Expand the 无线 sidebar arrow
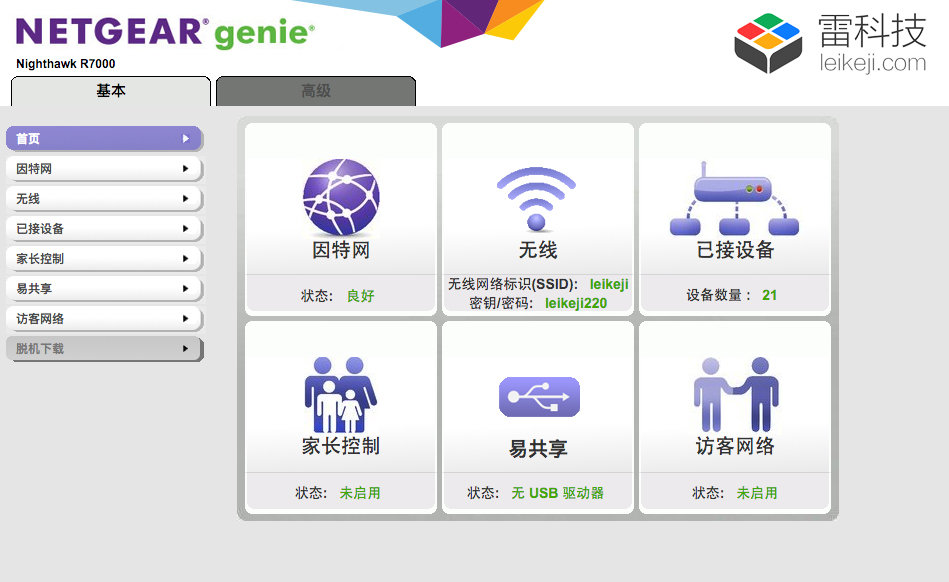Viewport: 949px width, 582px height. (x=186, y=199)
